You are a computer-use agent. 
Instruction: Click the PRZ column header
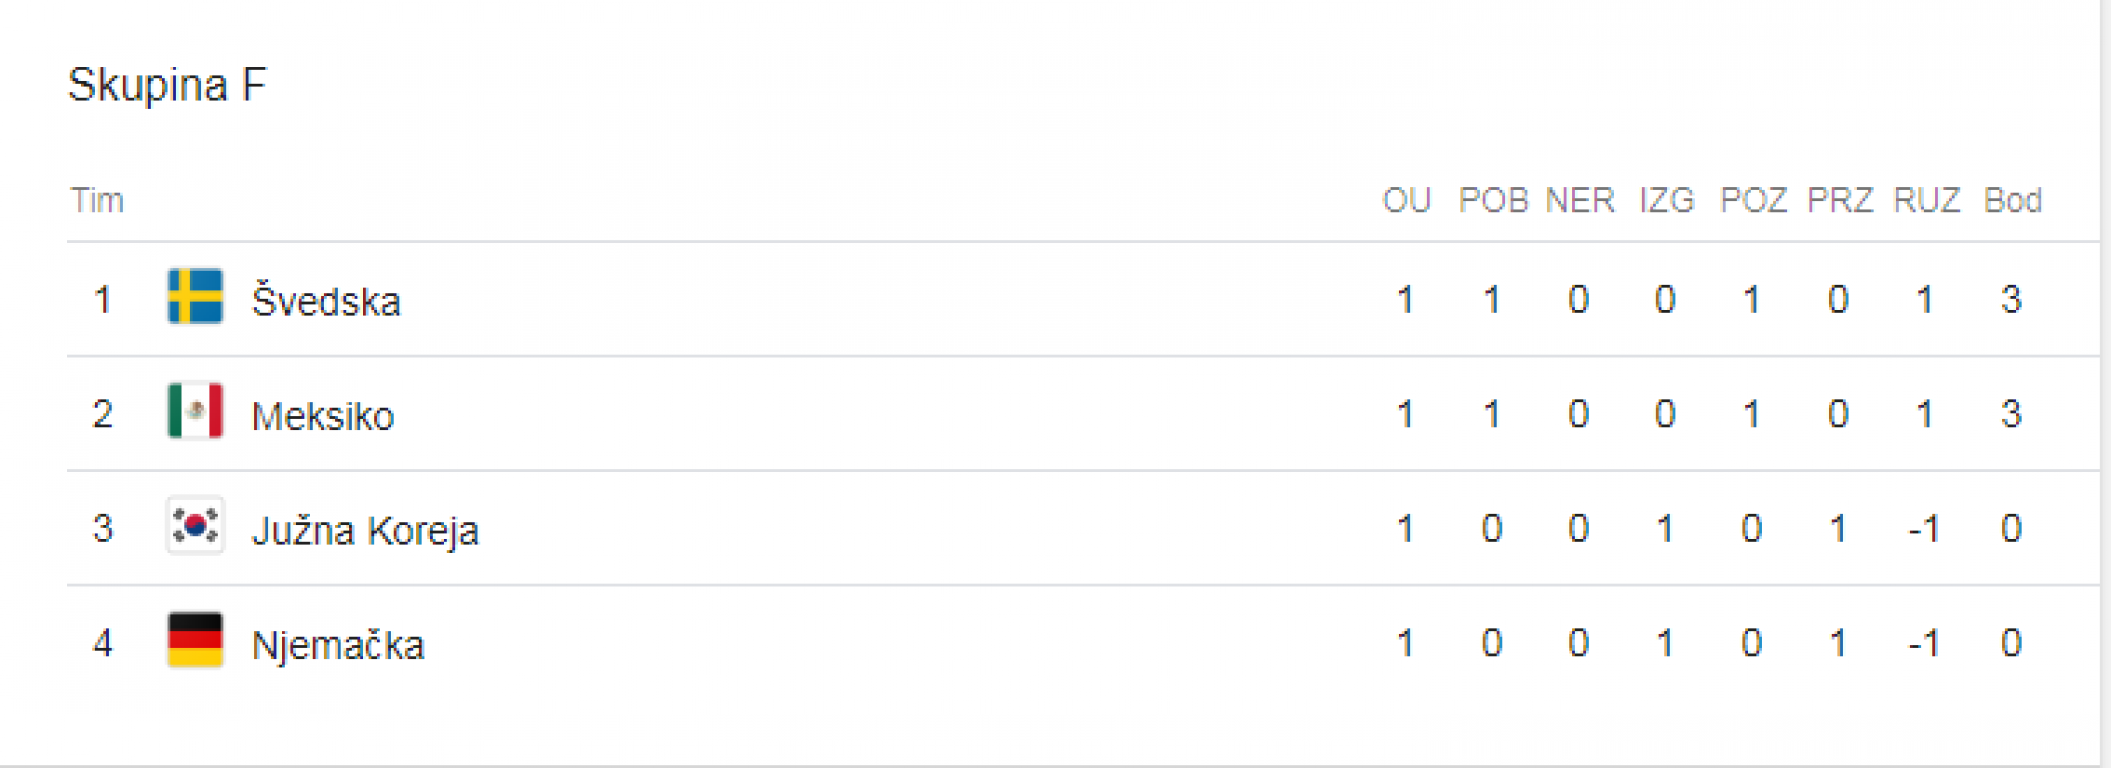click(1840, 200)
